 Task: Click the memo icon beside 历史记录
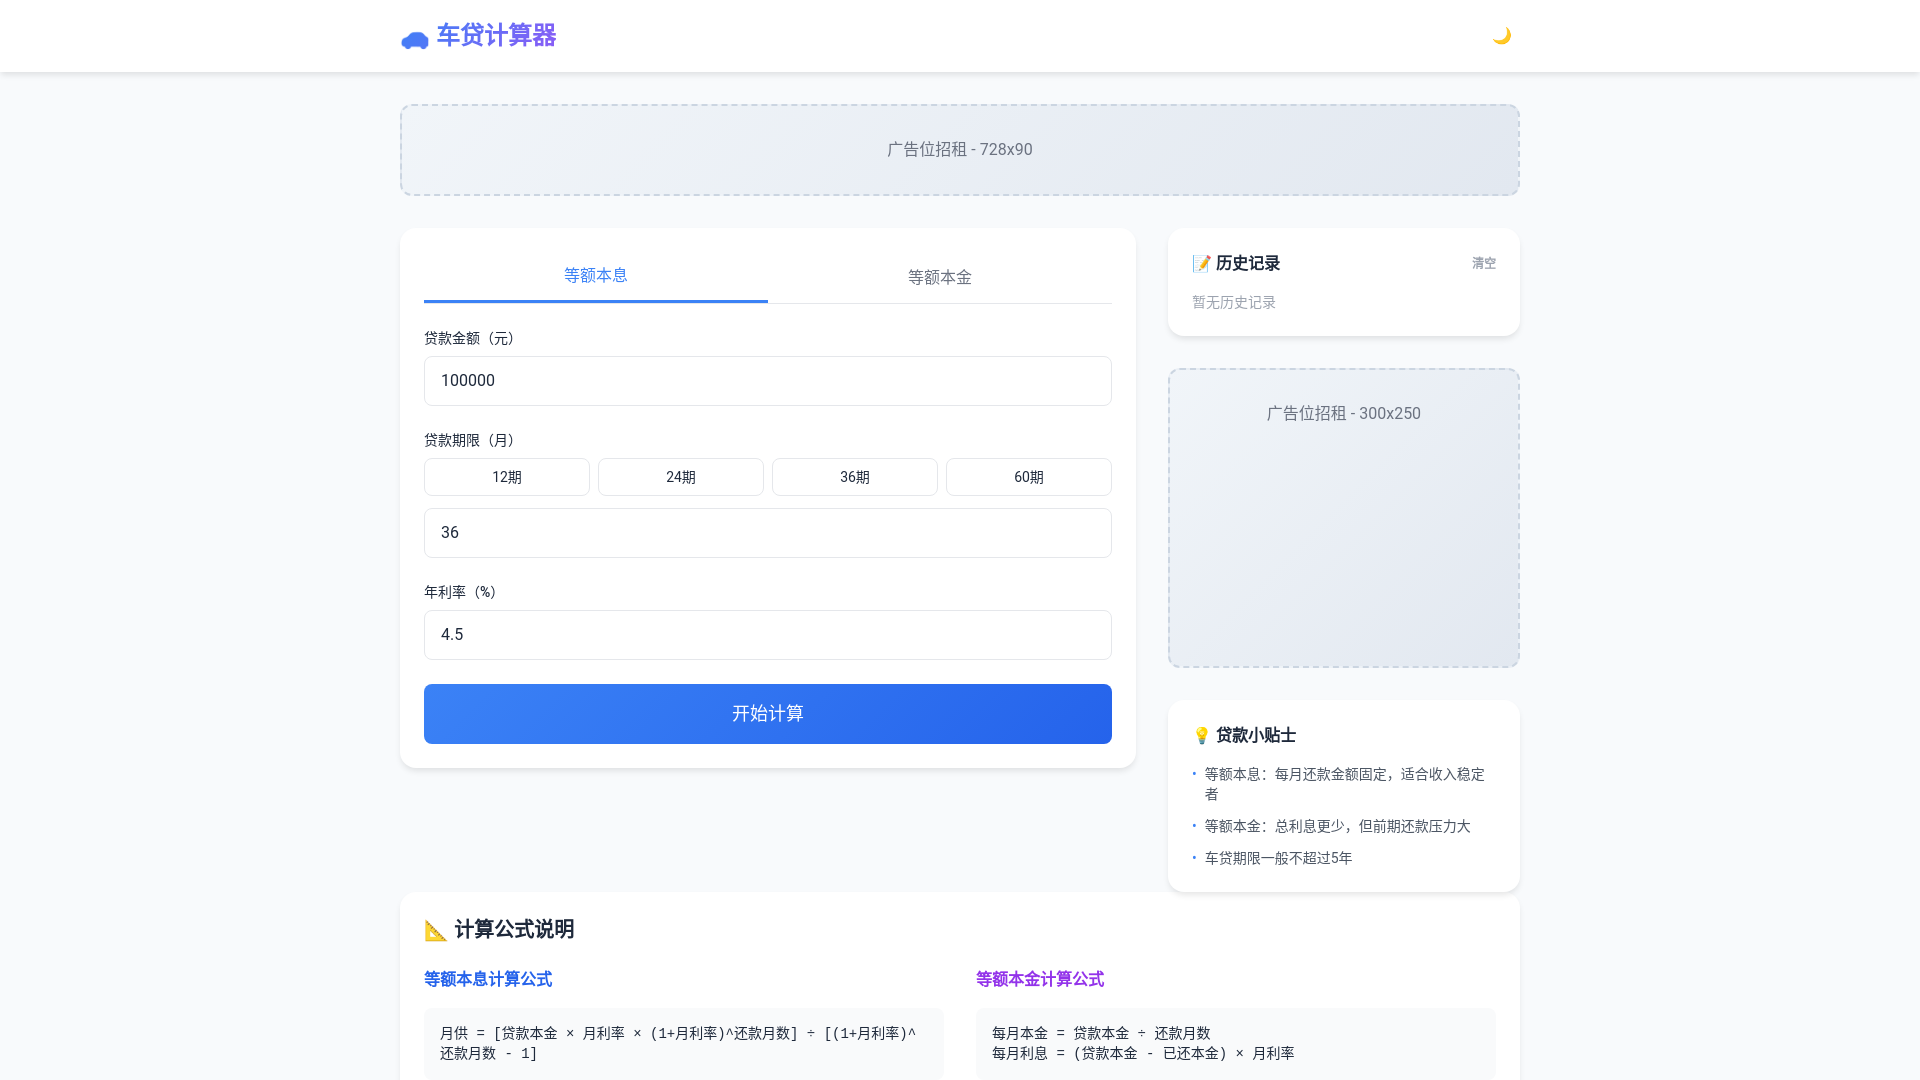(x=1201, y=263)
